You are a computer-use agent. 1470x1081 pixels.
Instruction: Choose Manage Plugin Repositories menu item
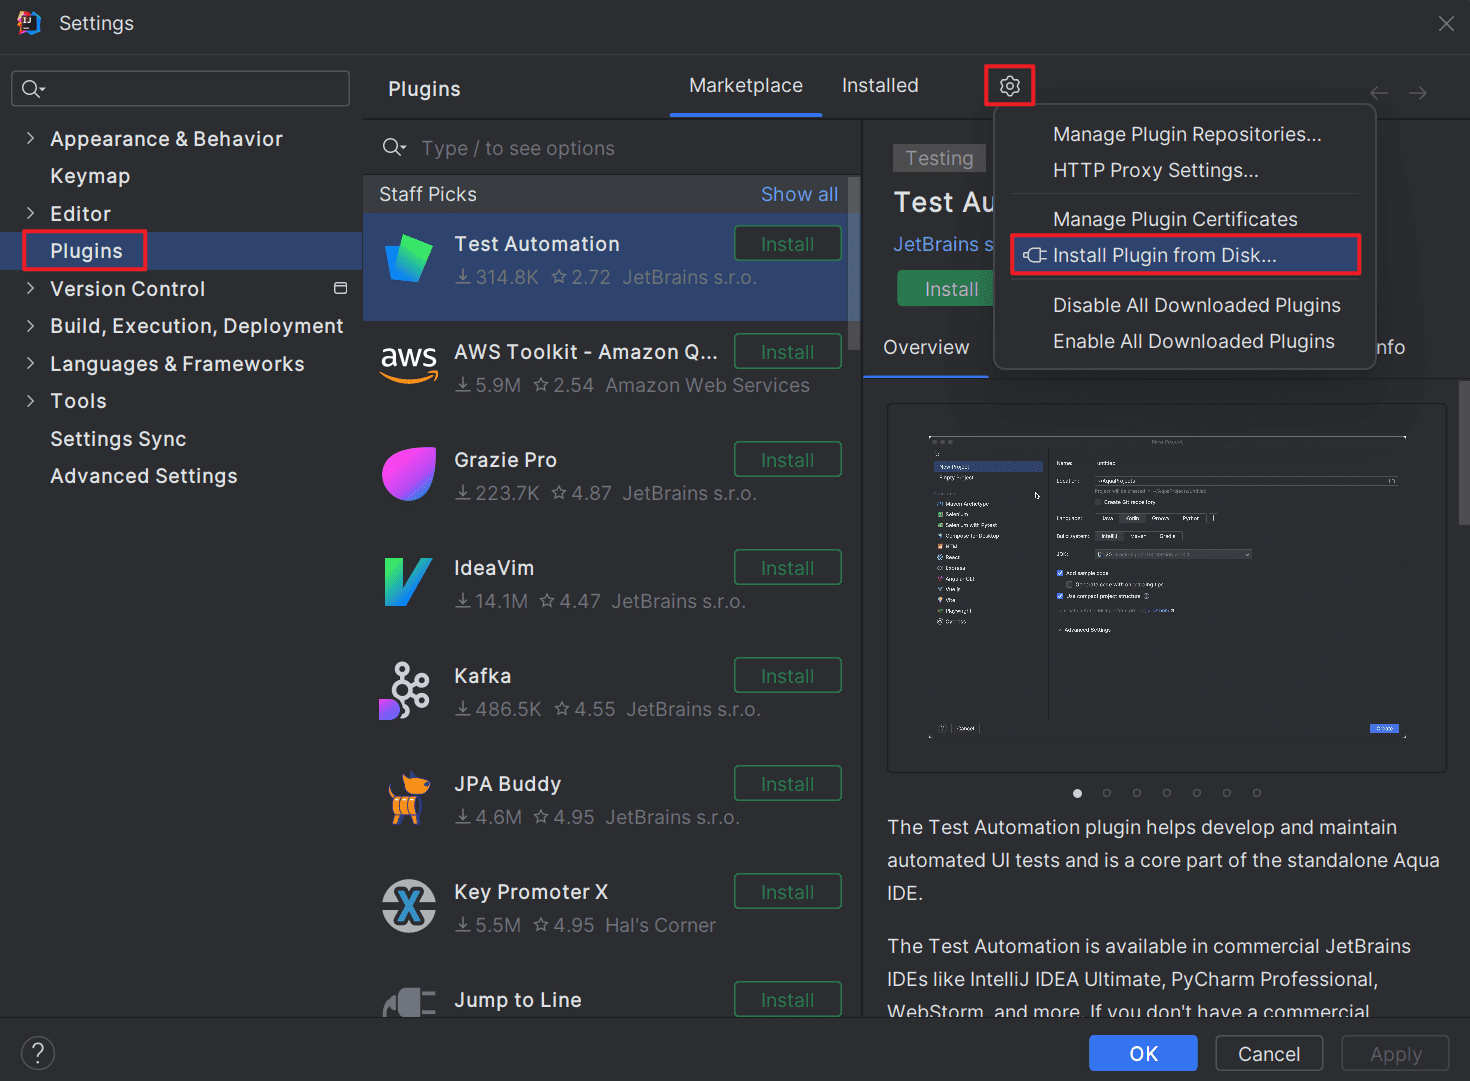coord(1187,134)
